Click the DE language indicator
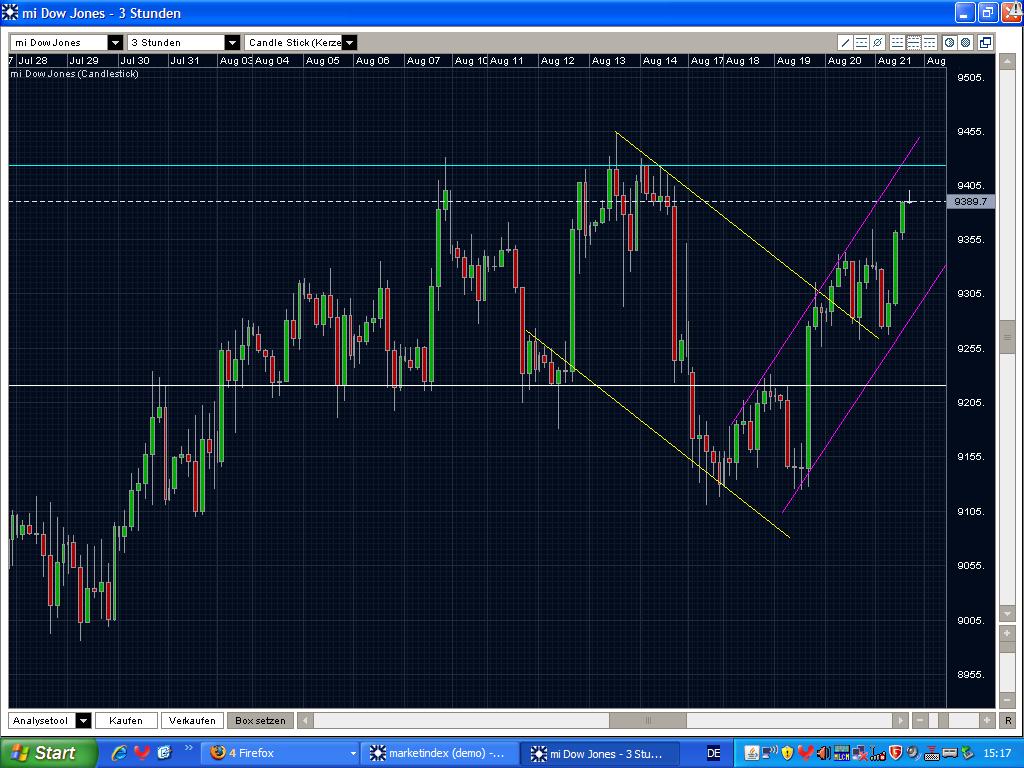This screenshot has width=1024, height=768. pyautogui.click(x=714, y=754)
